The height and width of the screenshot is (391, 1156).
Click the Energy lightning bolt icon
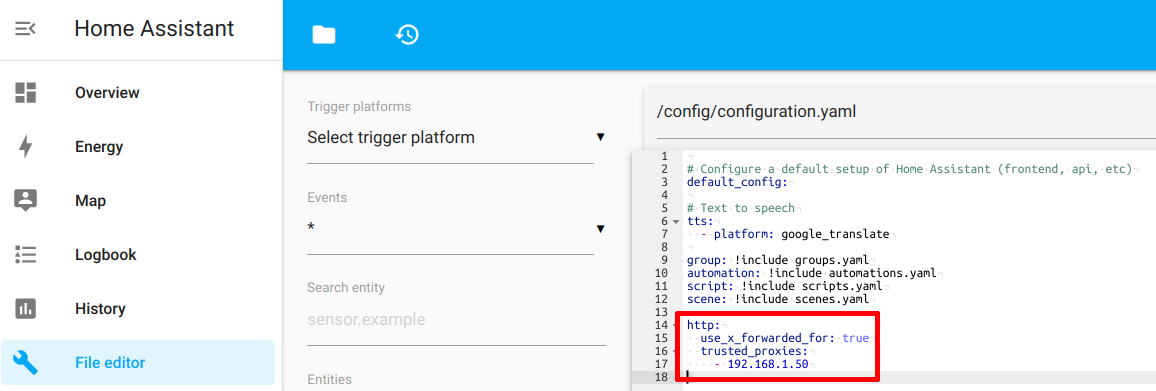point(26,147)
